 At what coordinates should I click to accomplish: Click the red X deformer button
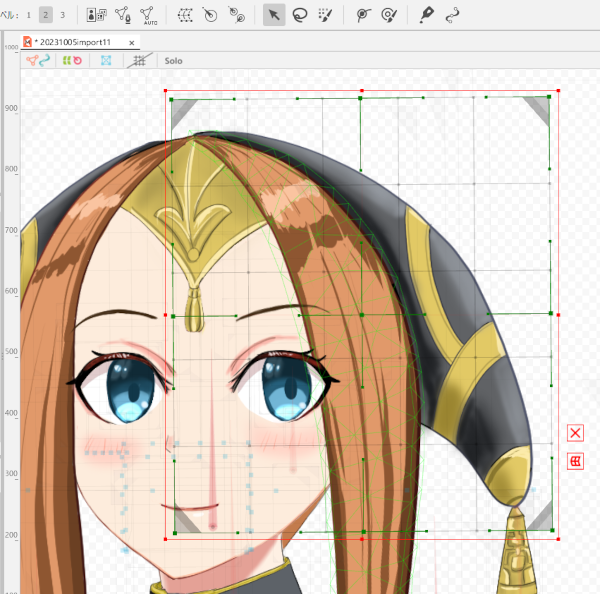(575, 433)
